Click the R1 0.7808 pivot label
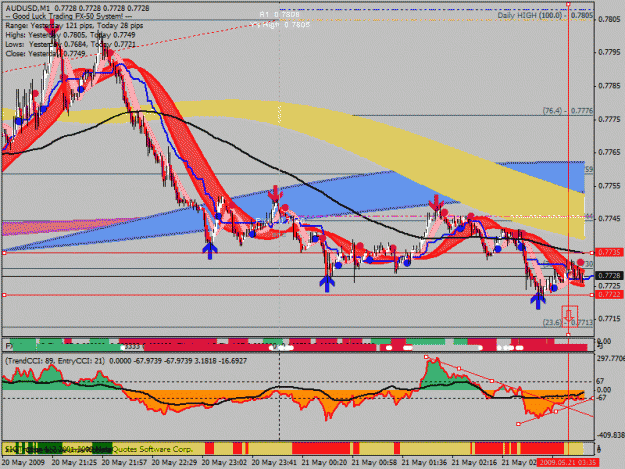This screenshot has width=625, height=469. pos(279,14)
